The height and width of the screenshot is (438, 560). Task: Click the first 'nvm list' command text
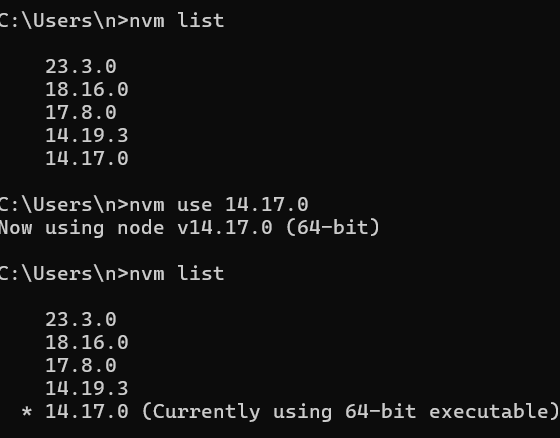[176, 20]
